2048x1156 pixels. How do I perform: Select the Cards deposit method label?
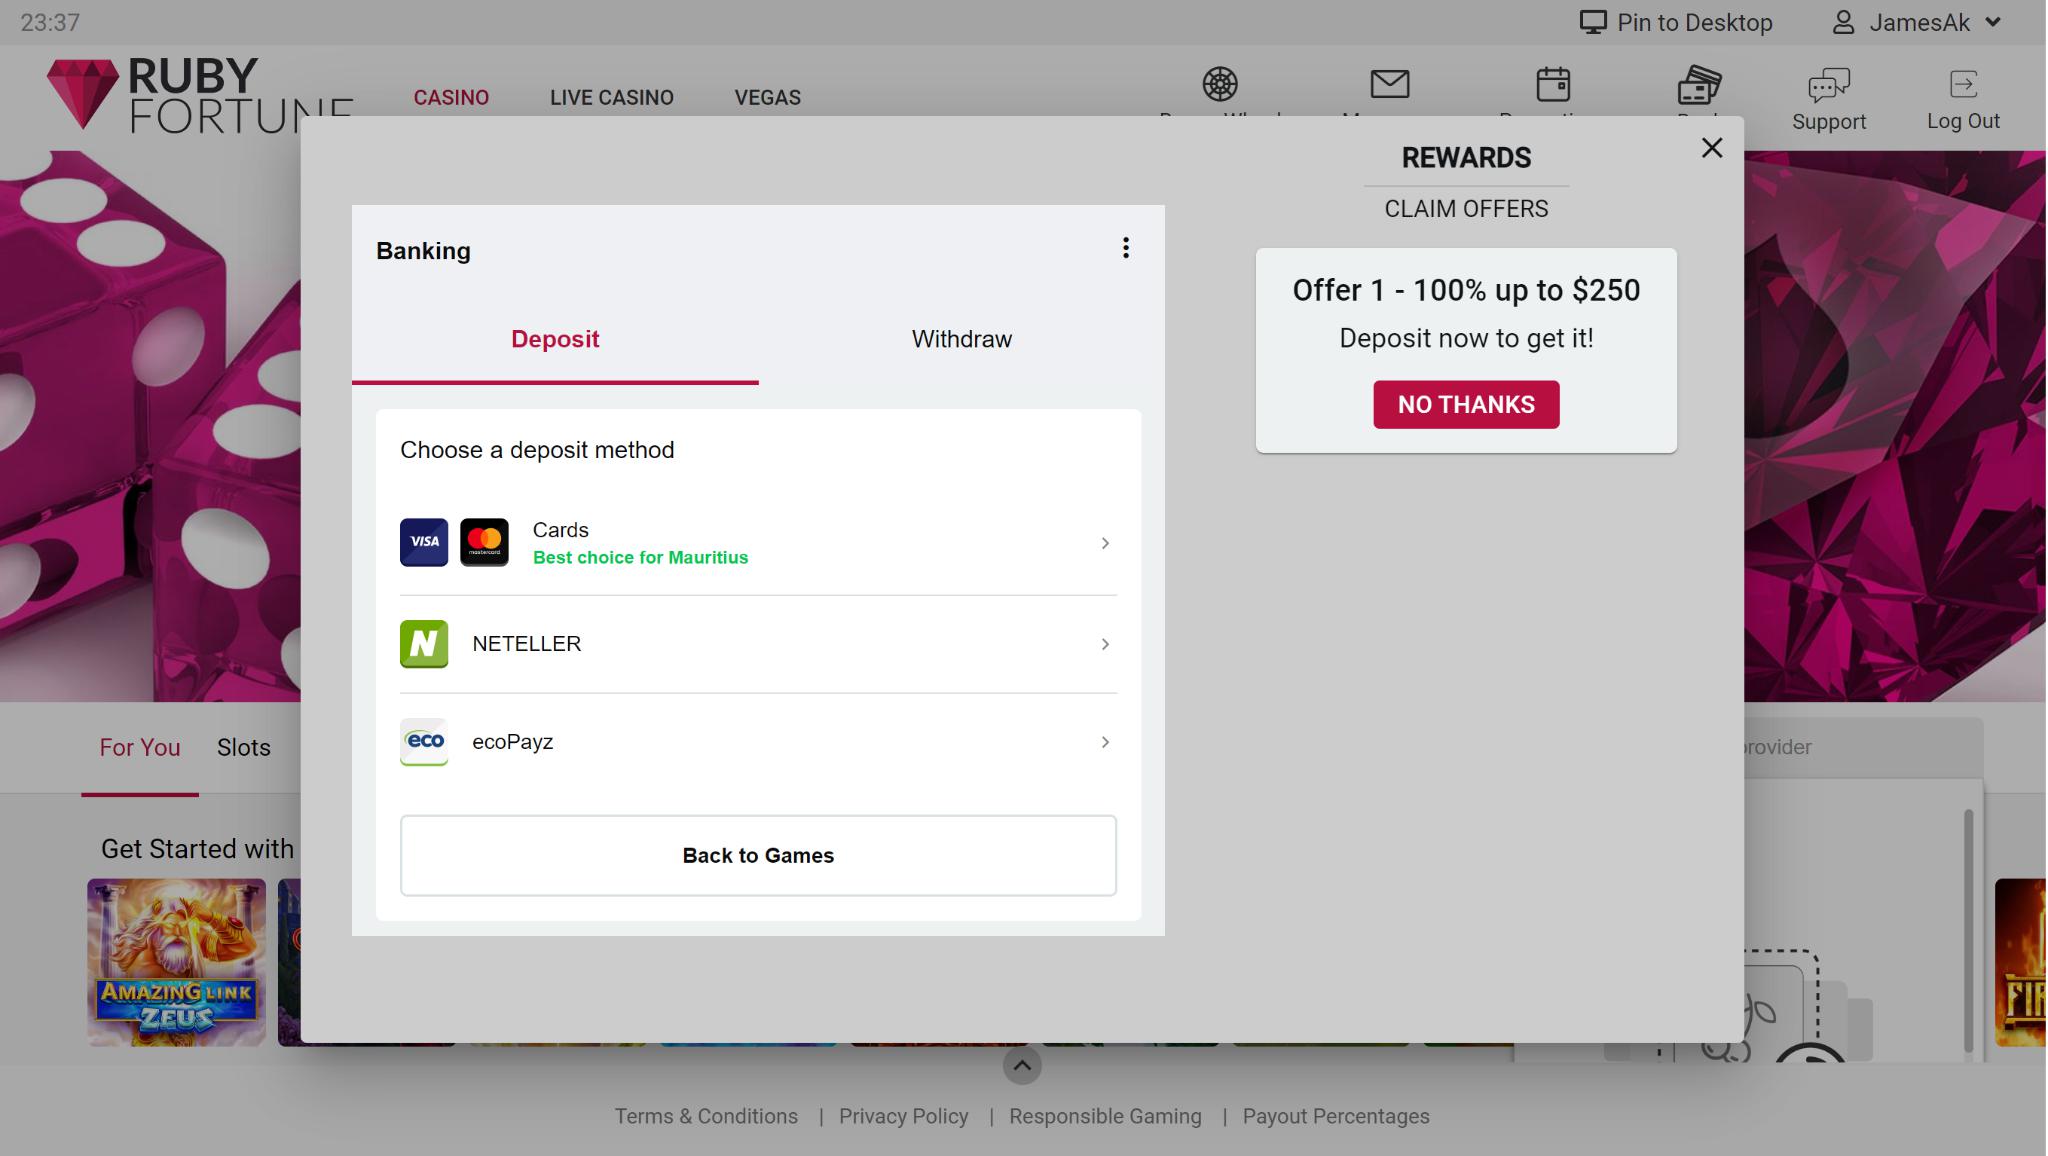(560, 530)
